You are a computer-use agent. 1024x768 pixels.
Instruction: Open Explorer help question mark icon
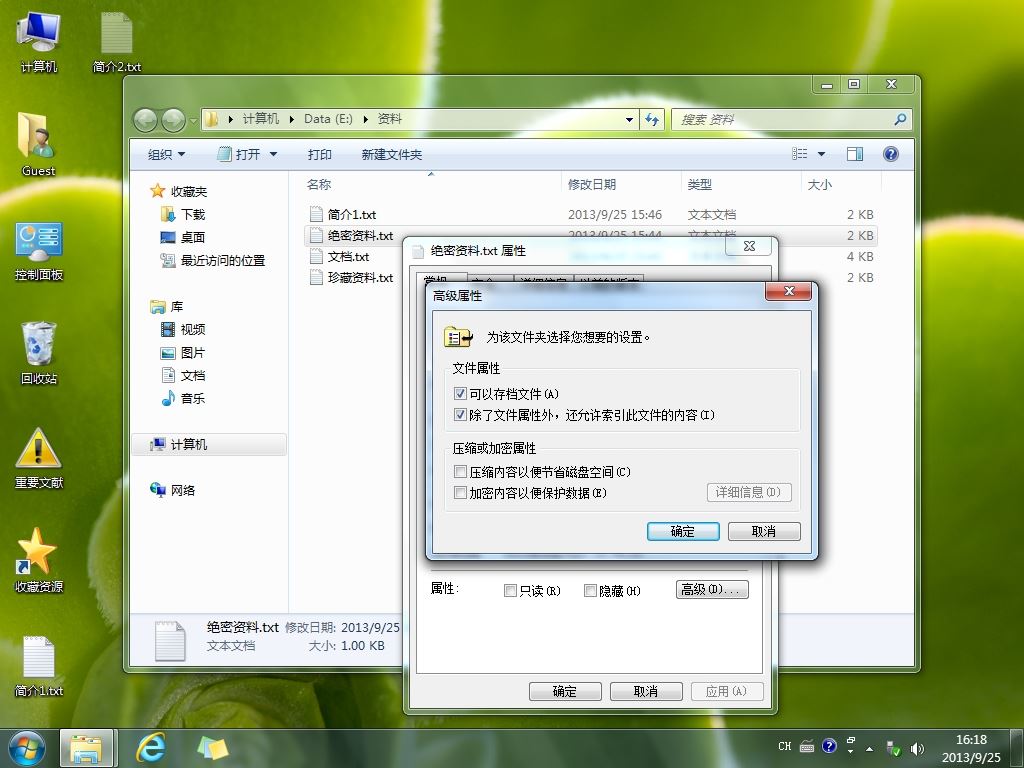890,154
